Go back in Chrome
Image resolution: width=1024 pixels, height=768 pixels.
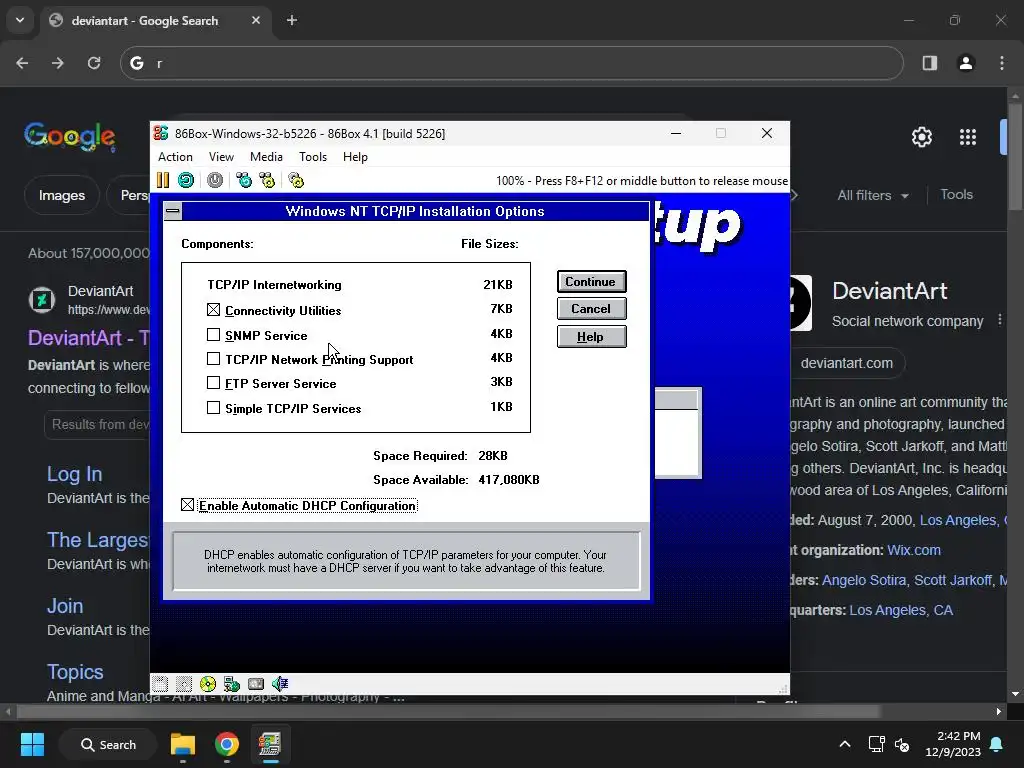click(x=22, y=63)
